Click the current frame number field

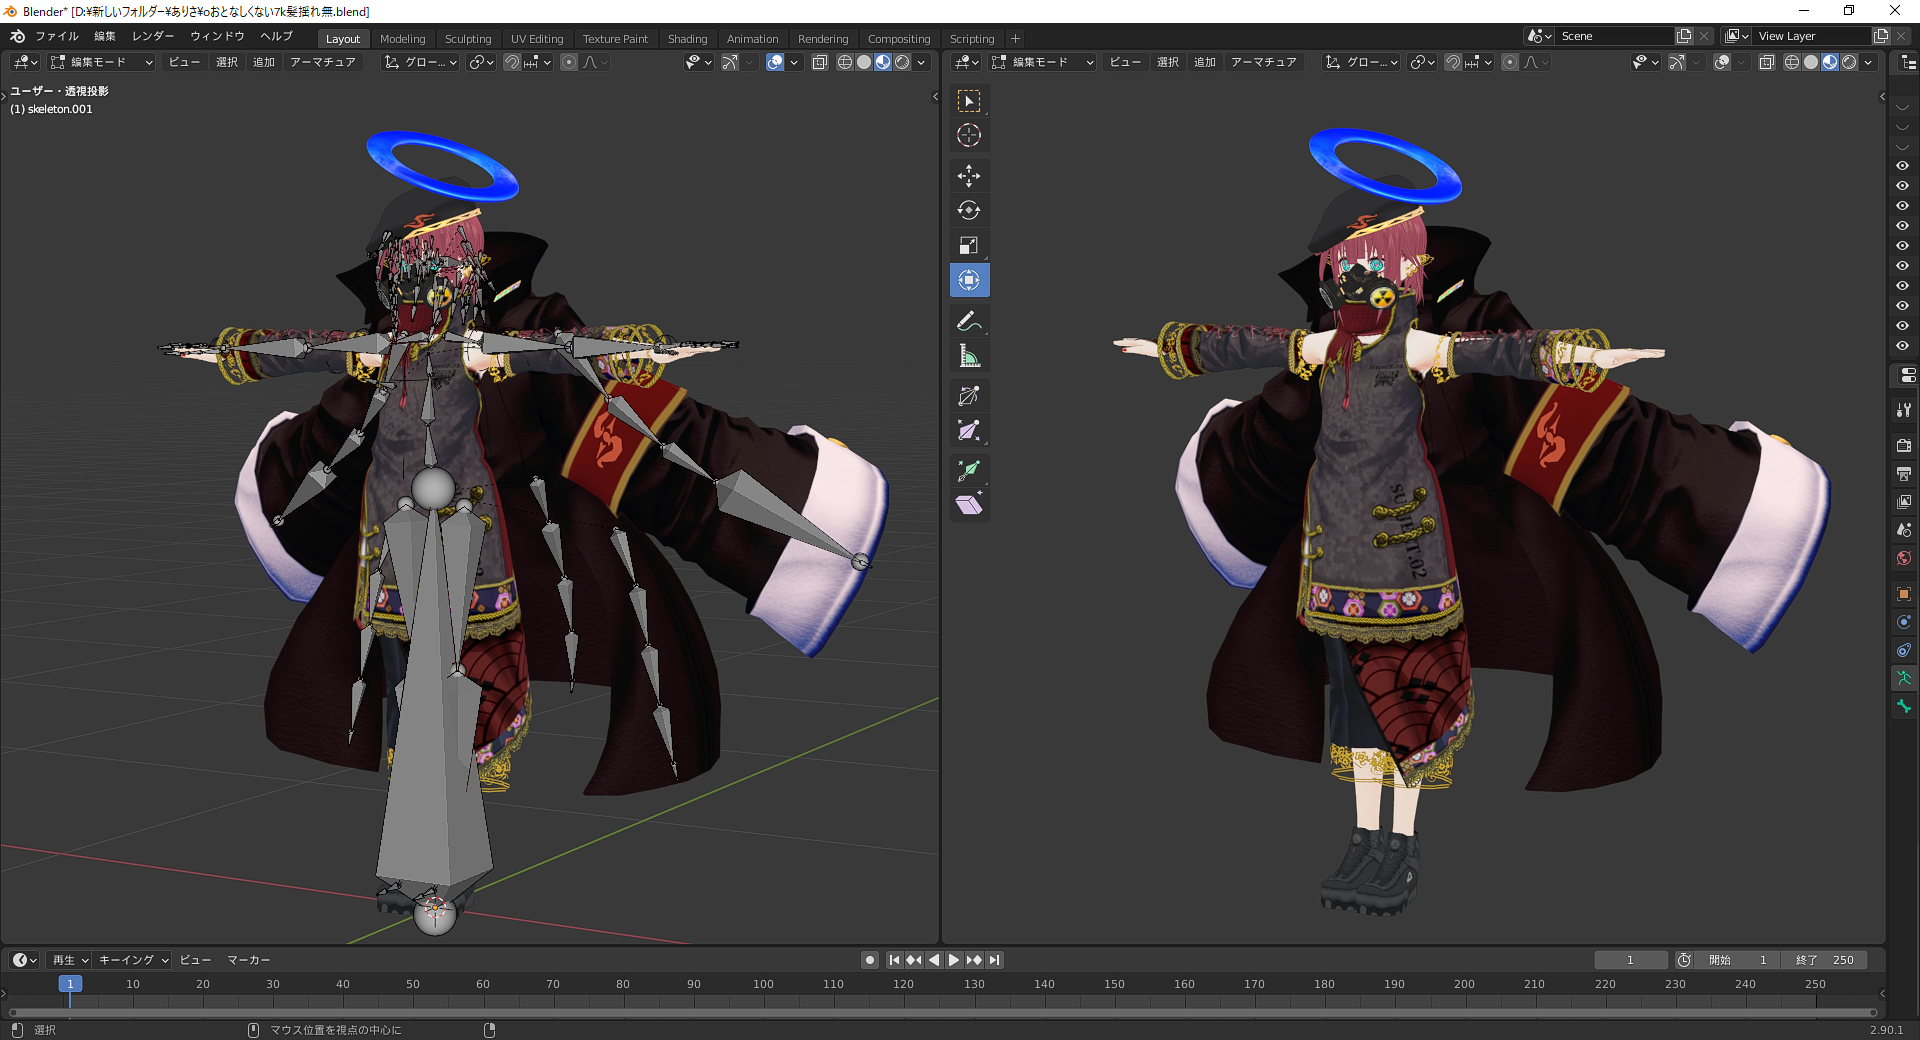[x=1631, y=960]
